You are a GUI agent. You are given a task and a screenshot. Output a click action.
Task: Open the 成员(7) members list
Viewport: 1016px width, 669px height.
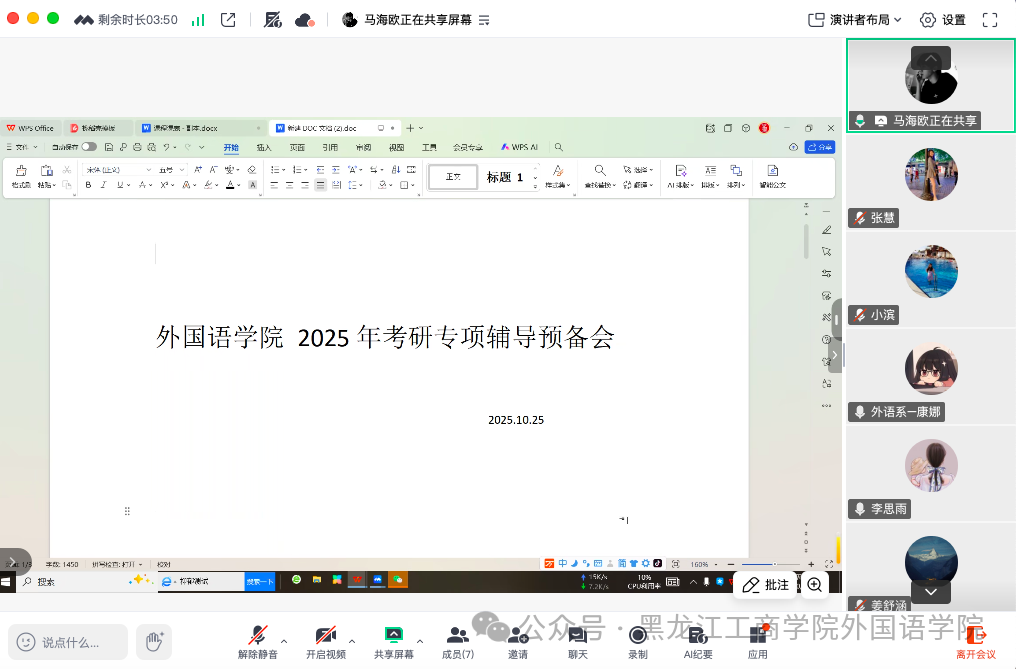(458, 636)
